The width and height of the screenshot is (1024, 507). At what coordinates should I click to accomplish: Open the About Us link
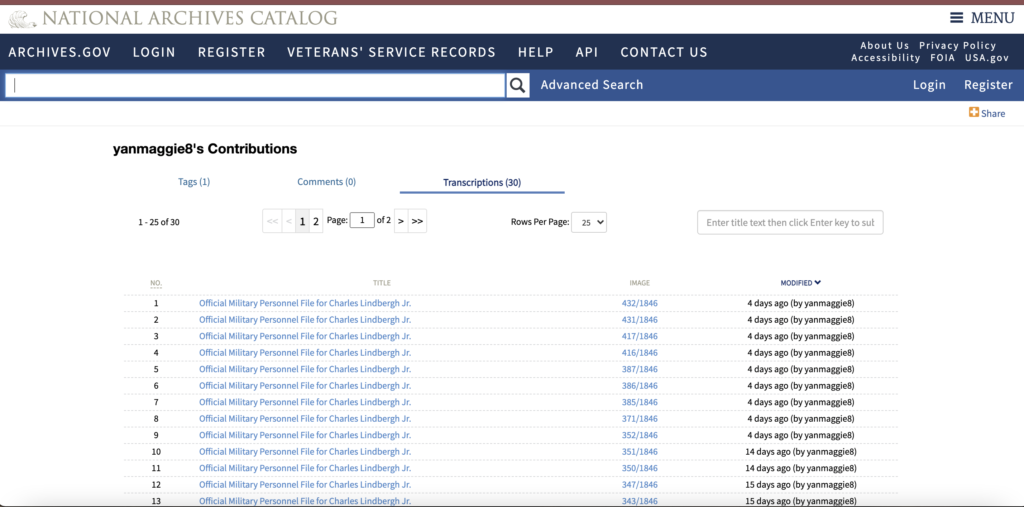click(884, 46)
